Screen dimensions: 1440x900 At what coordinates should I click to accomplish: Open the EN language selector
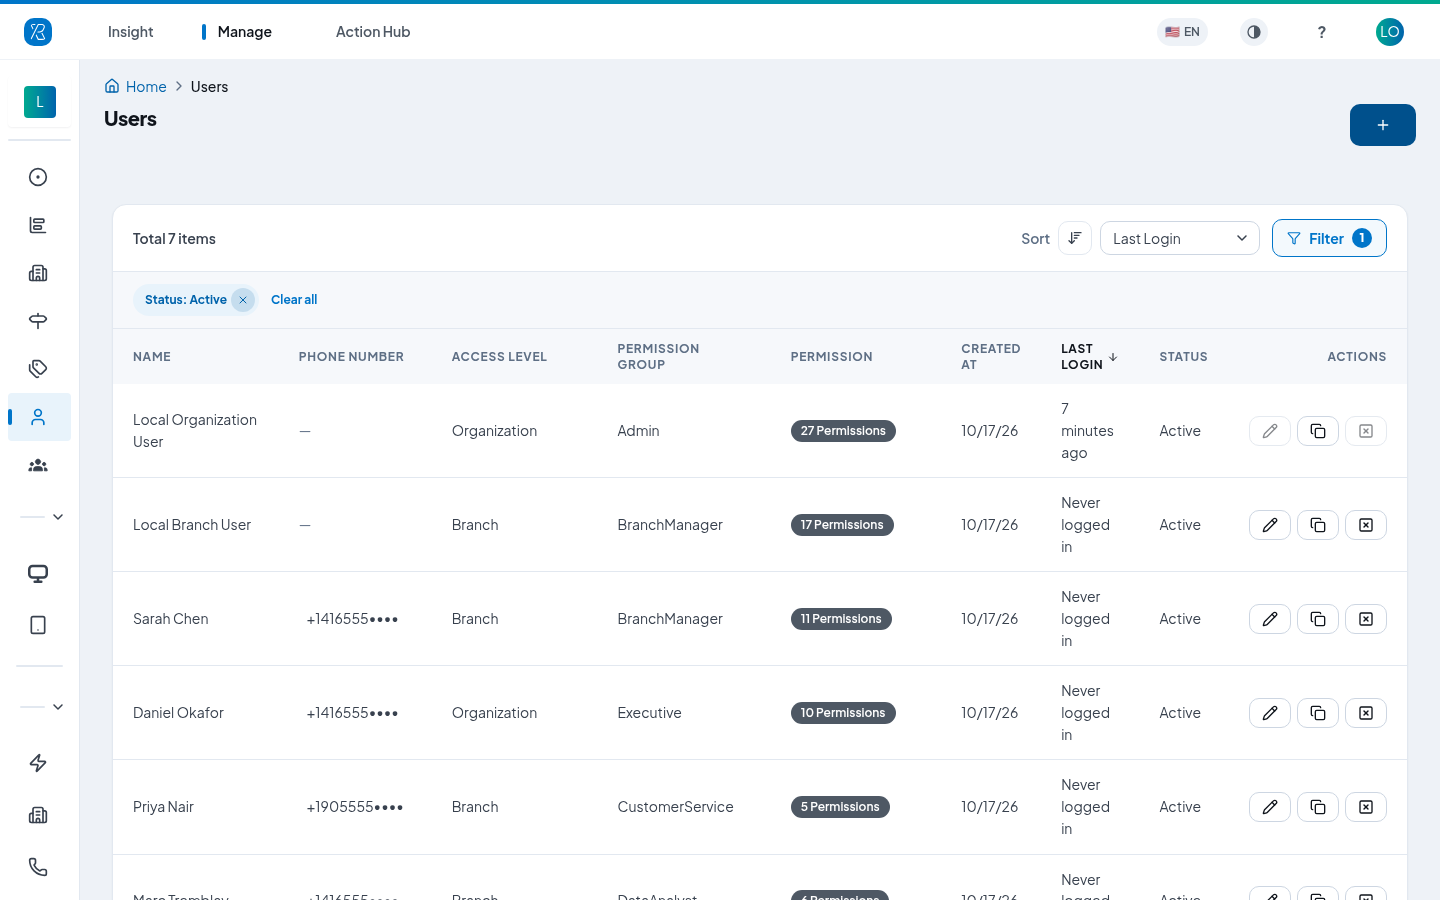point(1182,32)
